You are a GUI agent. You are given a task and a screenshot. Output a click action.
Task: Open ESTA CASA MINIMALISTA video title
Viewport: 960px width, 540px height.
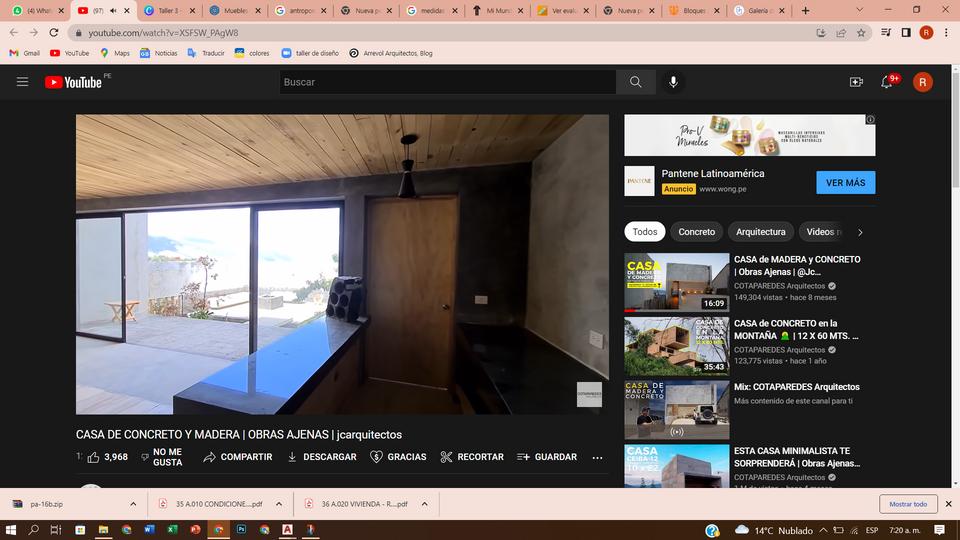[x=797, y=457]
